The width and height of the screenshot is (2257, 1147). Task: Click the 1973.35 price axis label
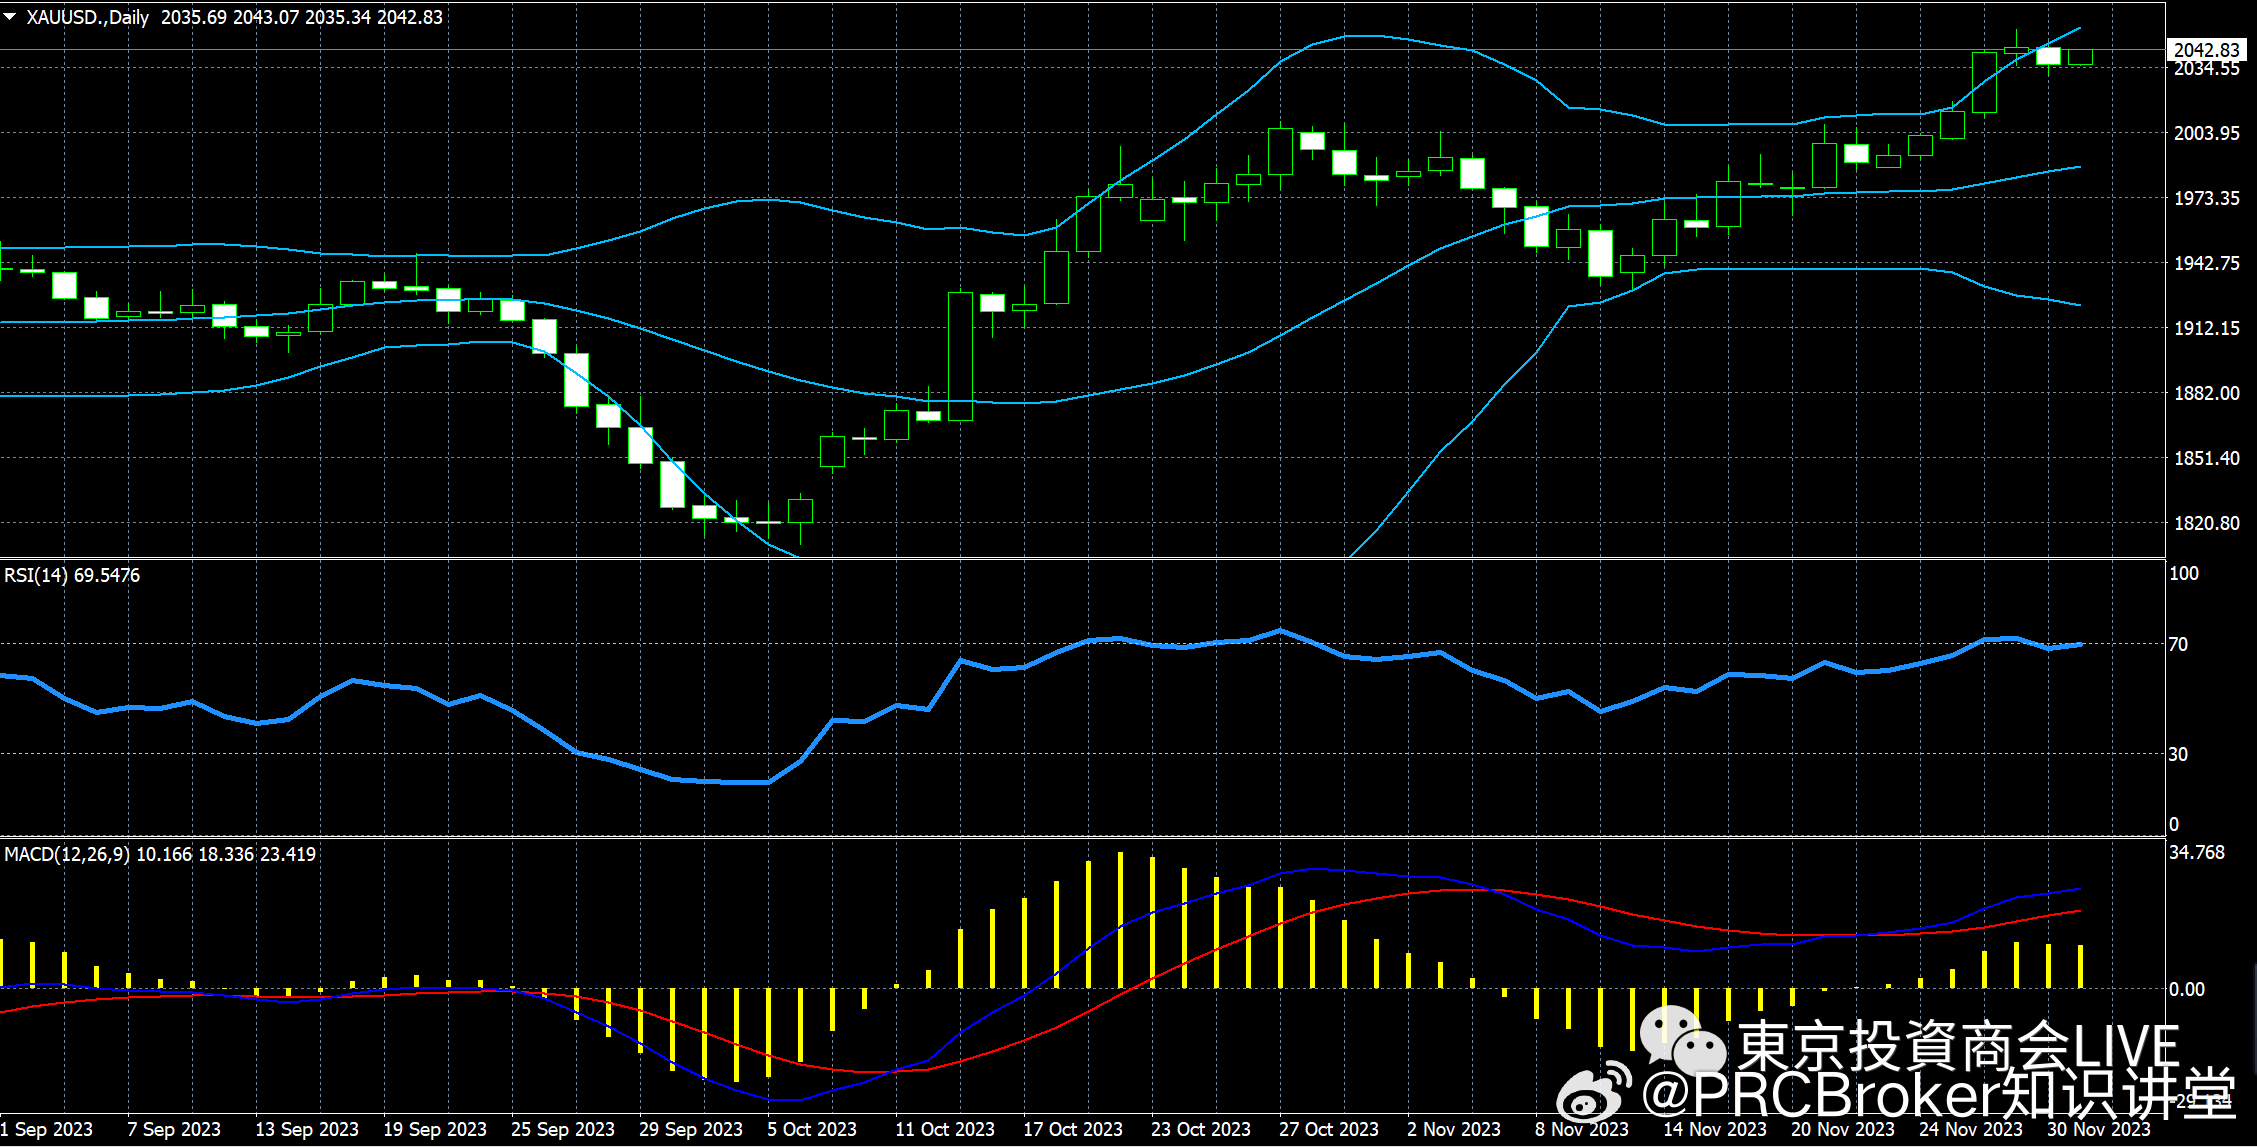click(x=2206, y=198)
